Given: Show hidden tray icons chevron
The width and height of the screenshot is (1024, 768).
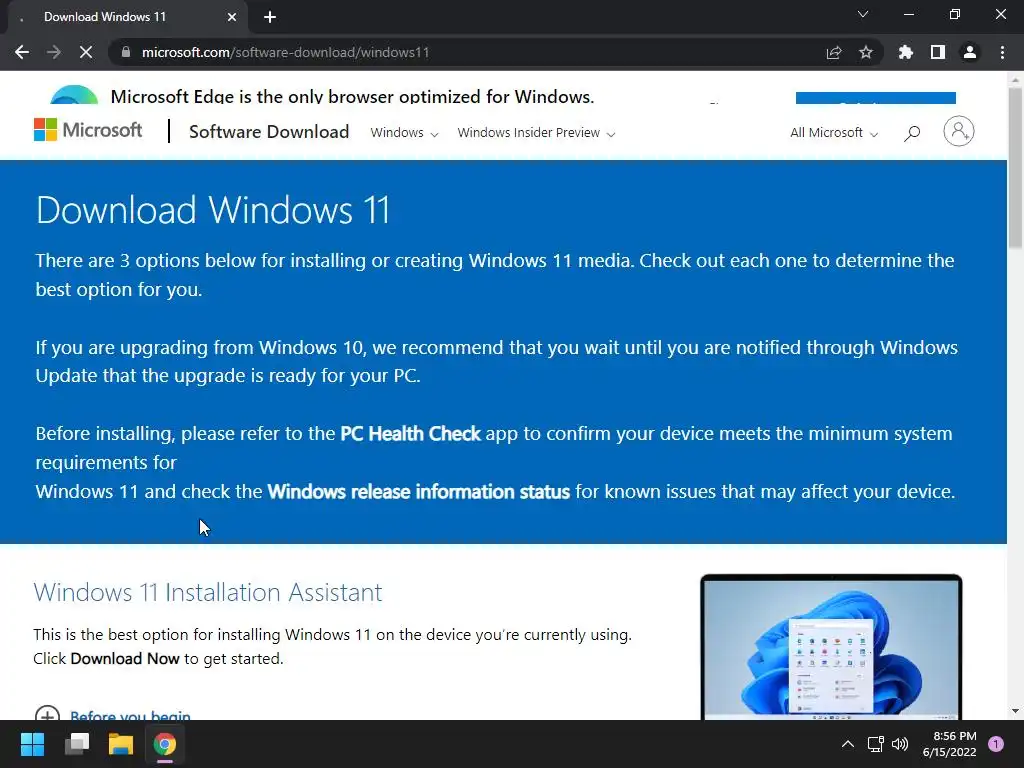Looking at the screenshot, I should coord(848,744).
